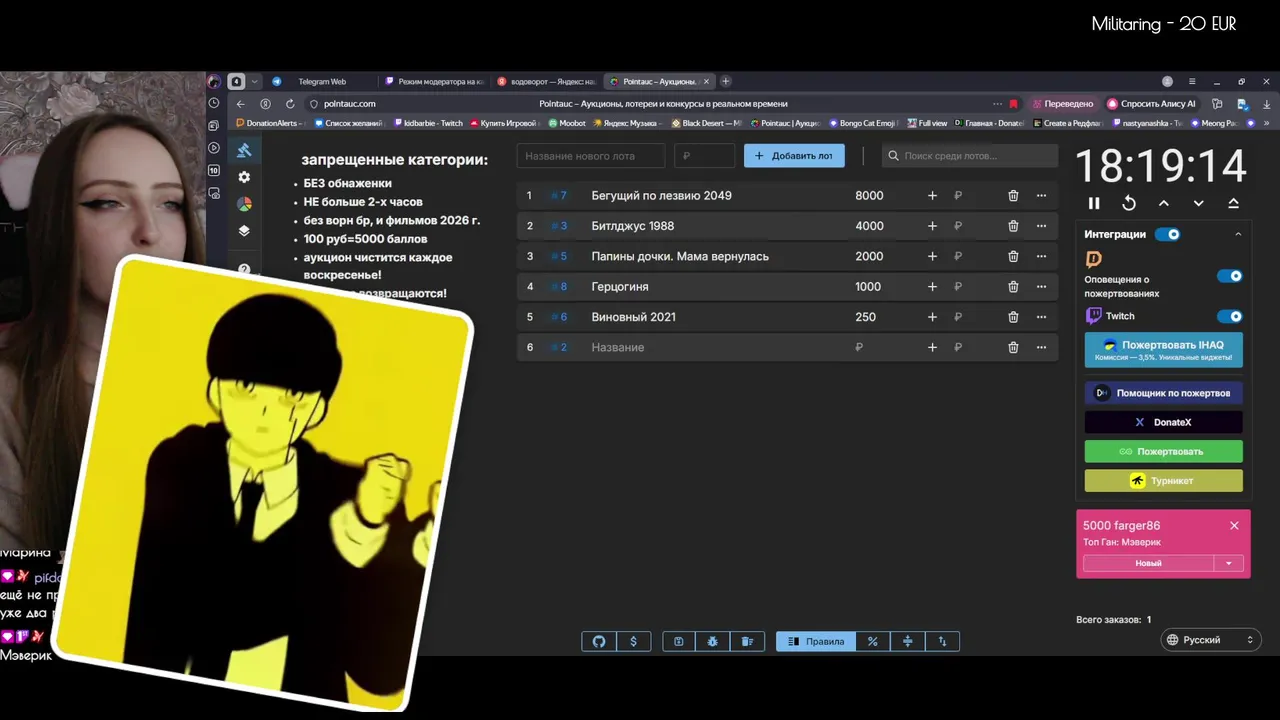The height and width of the screenshot is (720, 1280).
Task: Click the green Пожертвовать button
Action: point(1164,451)
